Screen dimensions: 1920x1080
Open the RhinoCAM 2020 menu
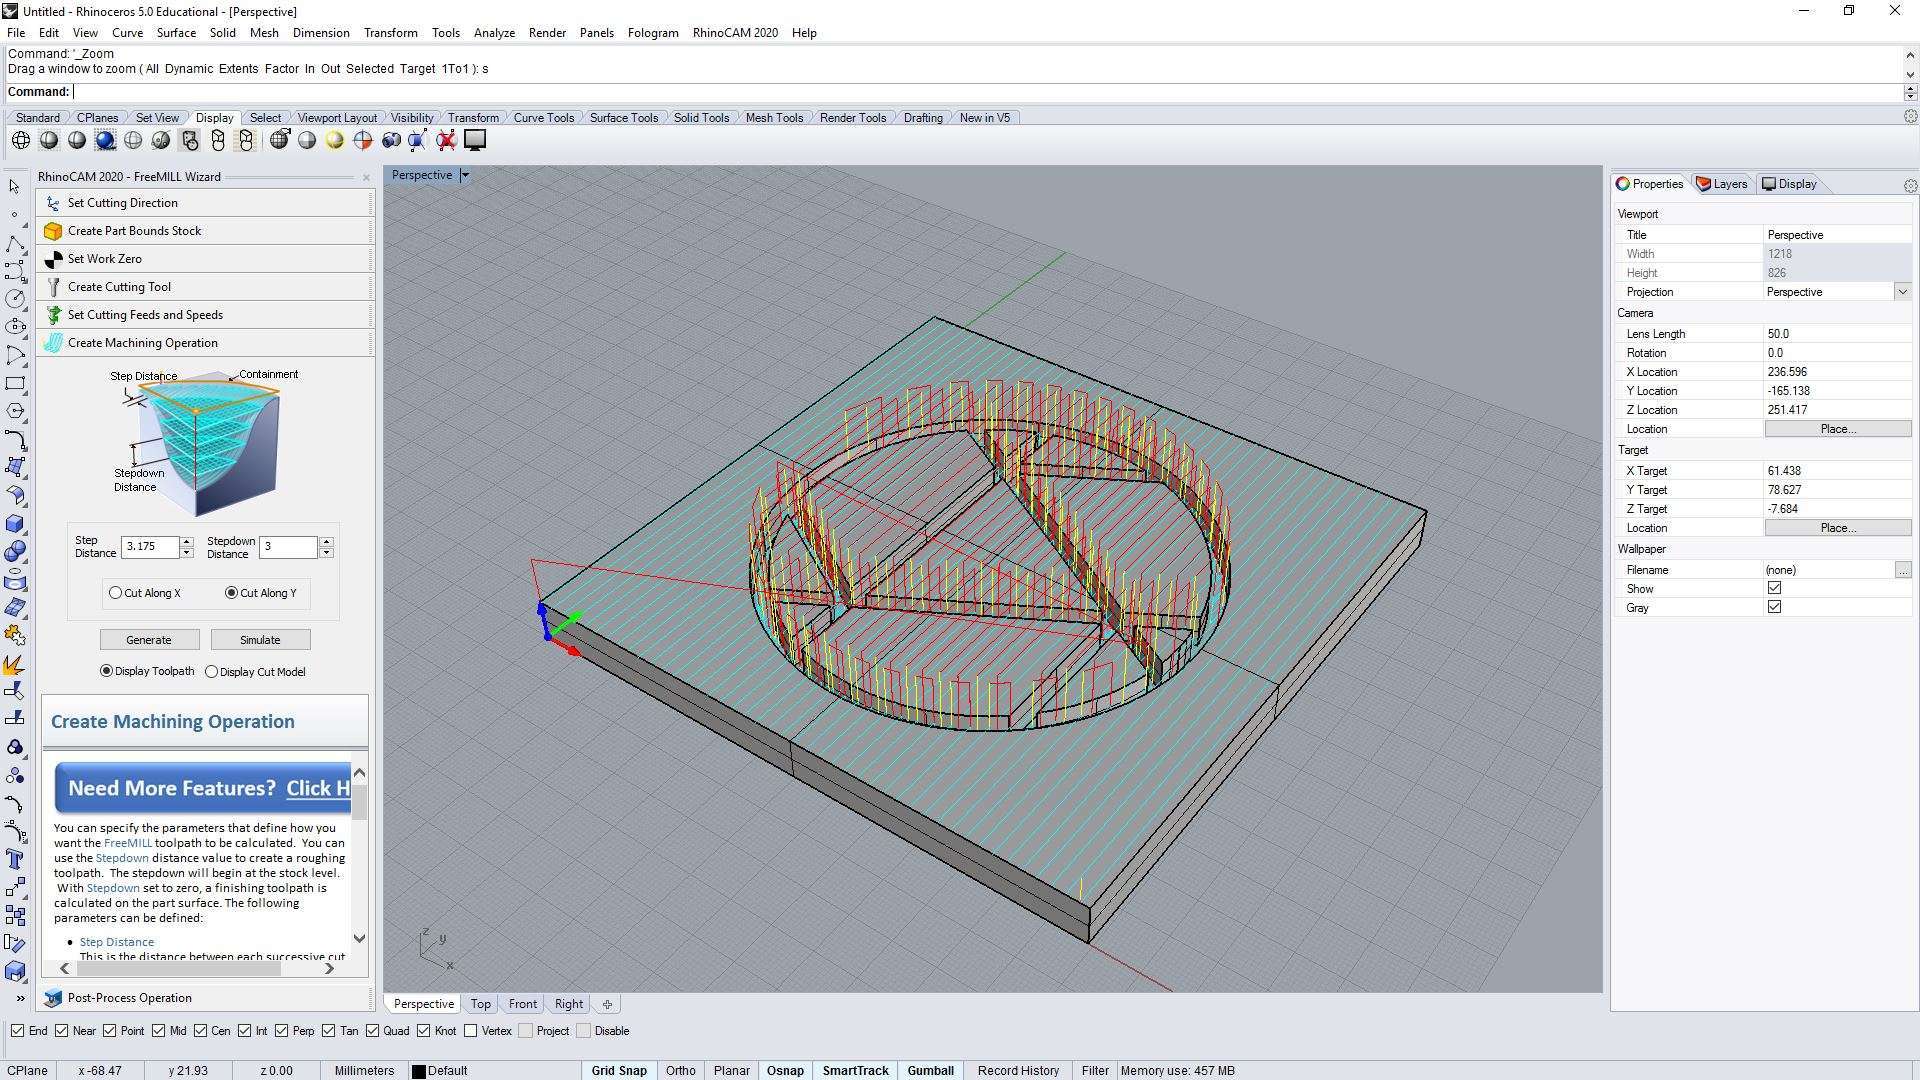[x=735, y=33]
